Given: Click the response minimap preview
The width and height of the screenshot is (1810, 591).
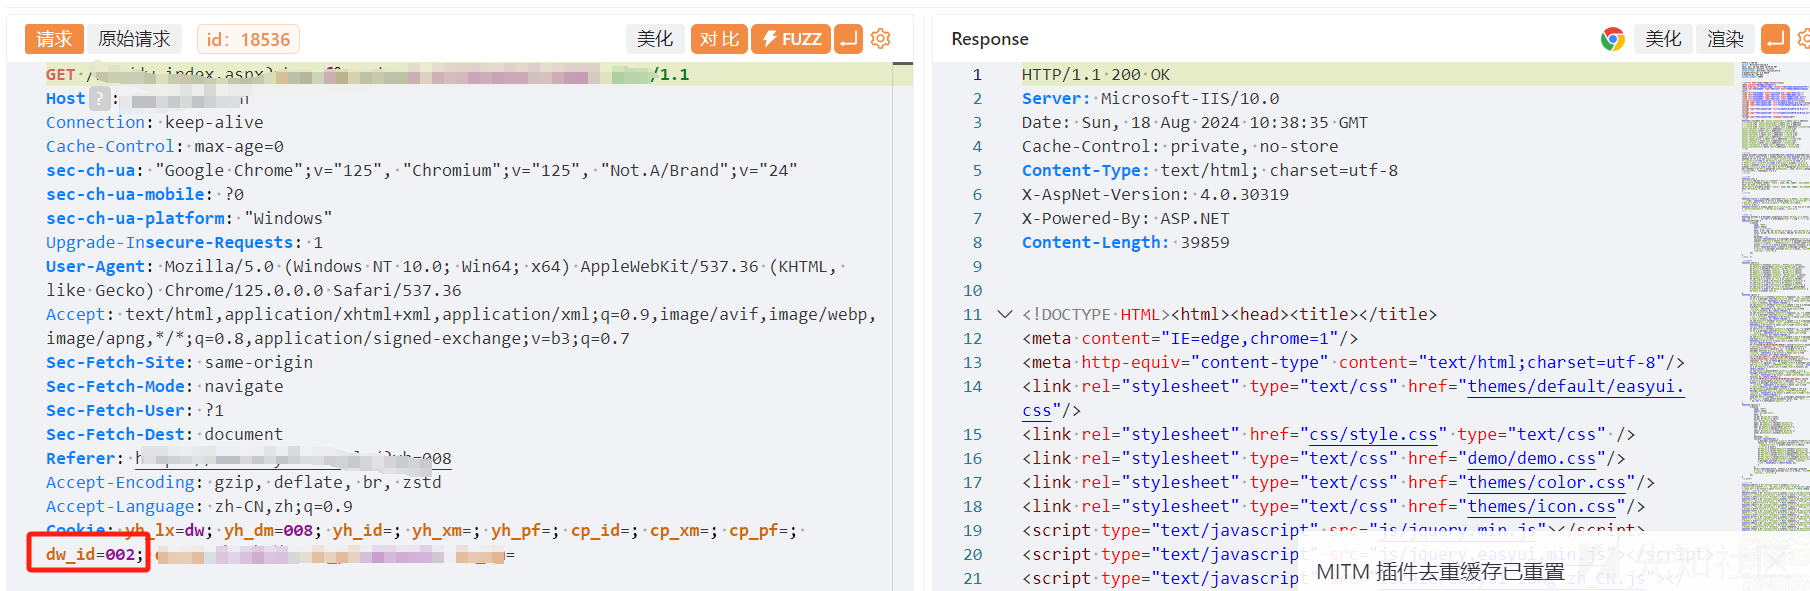Looking at the screenshot, I should (1775, 300).
